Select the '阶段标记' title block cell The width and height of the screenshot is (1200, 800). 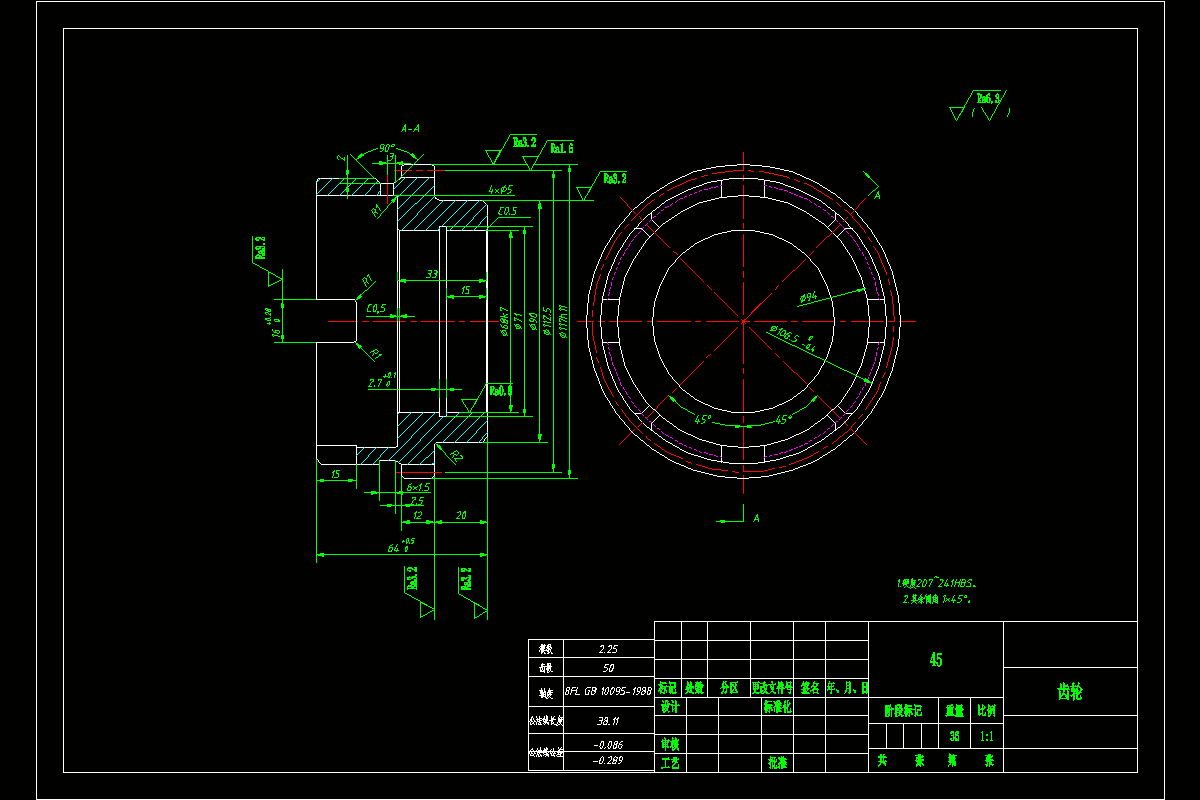pos(903,711)
